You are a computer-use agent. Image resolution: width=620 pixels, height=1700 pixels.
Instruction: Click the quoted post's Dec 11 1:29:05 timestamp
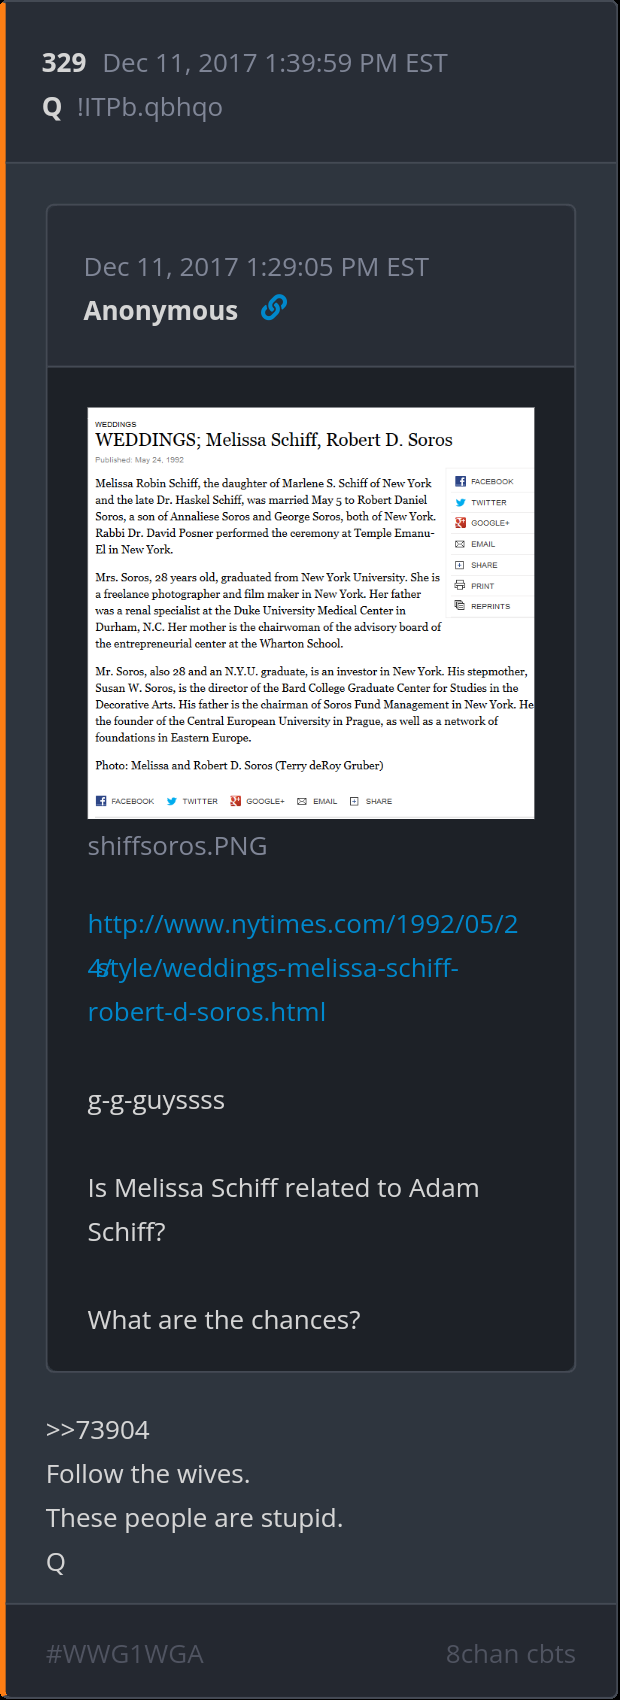256,267
